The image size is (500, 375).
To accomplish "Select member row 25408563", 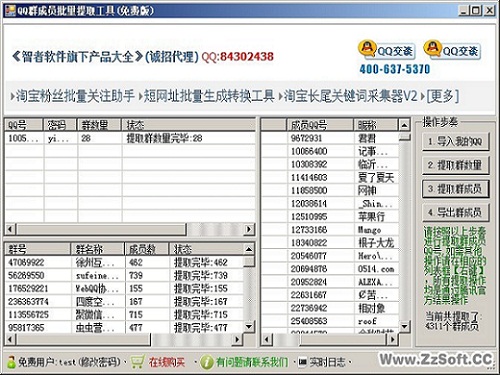I will click(x=330, y=321).
